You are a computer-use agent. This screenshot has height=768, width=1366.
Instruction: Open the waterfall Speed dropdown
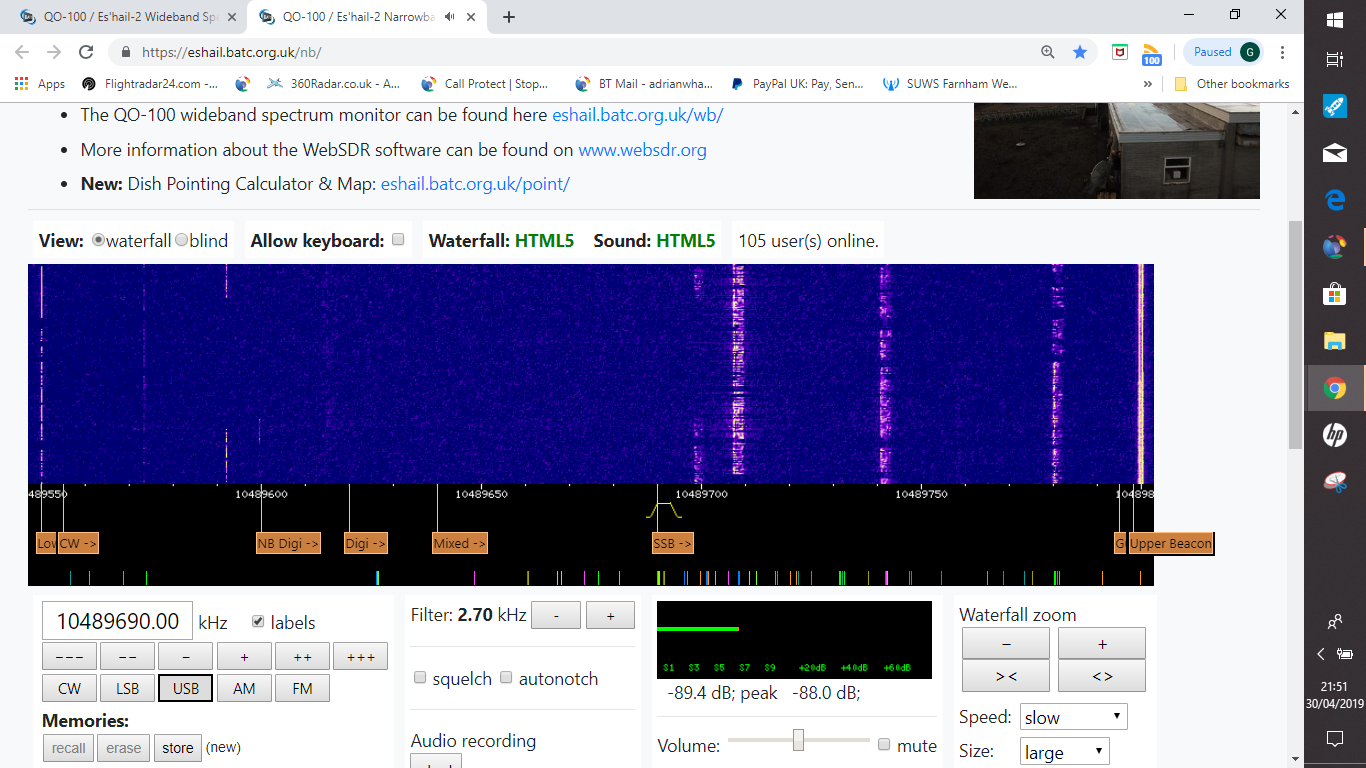(1074, 717)
